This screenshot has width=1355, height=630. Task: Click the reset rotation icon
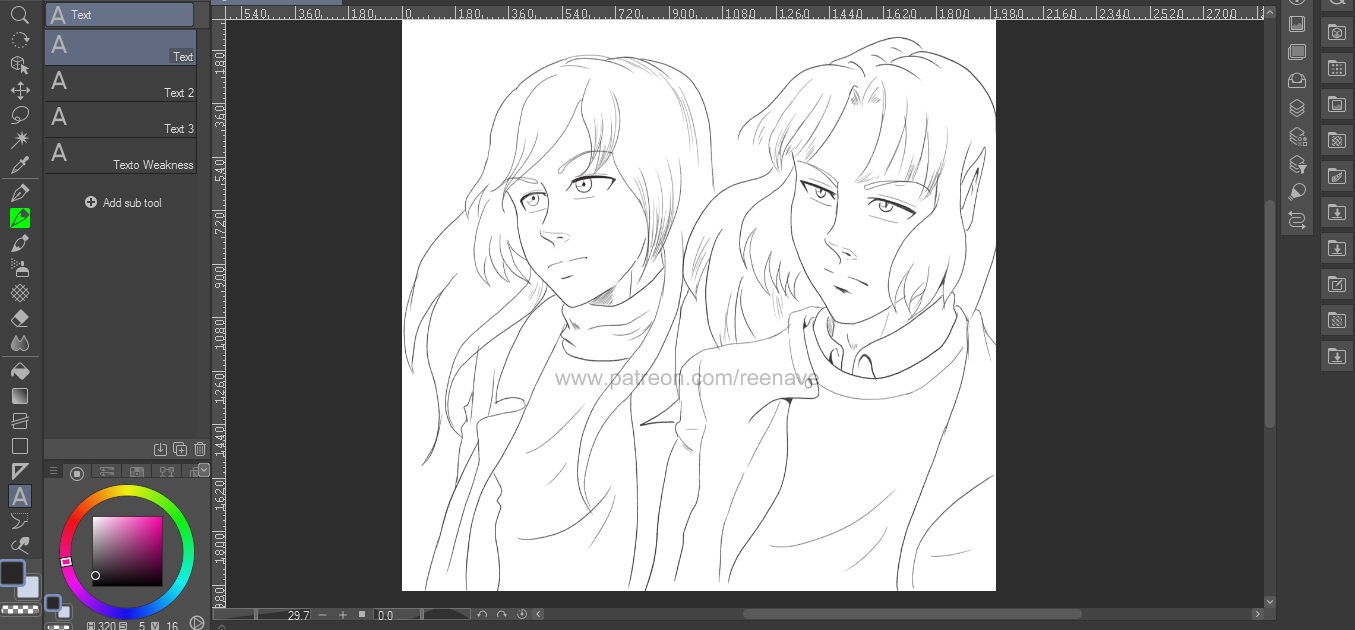[521, 615]
